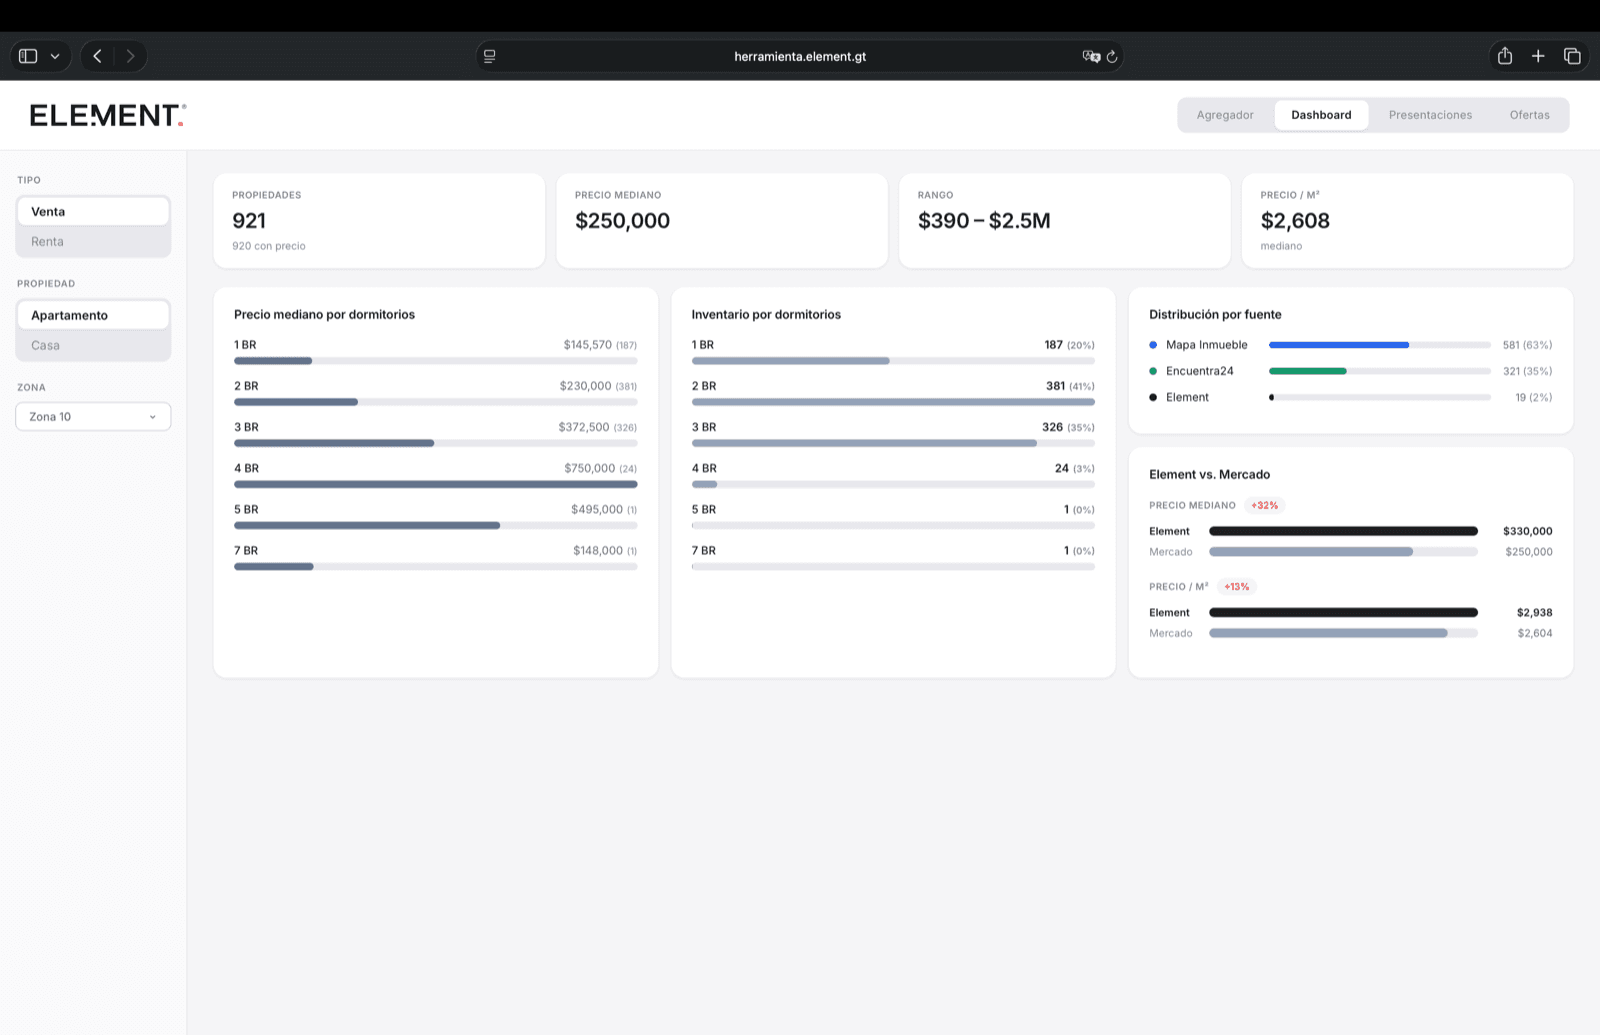
Task: Toggle the Safari sidebar
Action: (x=28, y=56)
